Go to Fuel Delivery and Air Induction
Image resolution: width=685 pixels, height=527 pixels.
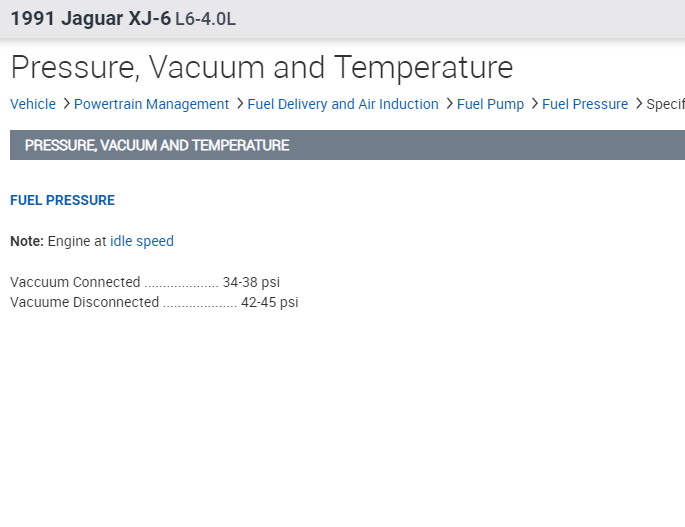[343, 104]
